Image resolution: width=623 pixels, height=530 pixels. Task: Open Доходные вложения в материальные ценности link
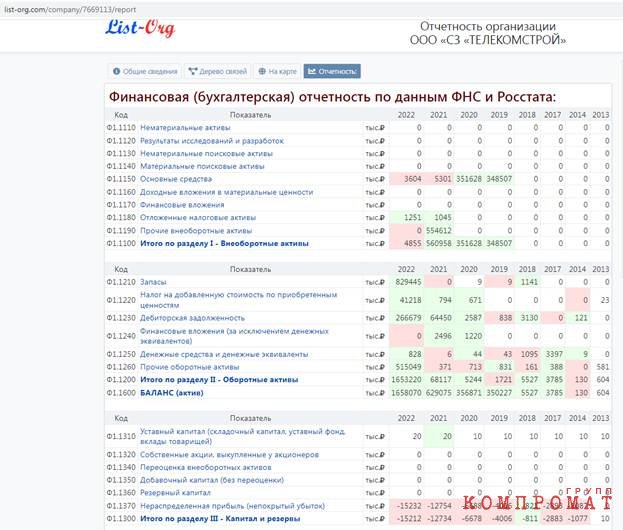click(x=226, y=192)
